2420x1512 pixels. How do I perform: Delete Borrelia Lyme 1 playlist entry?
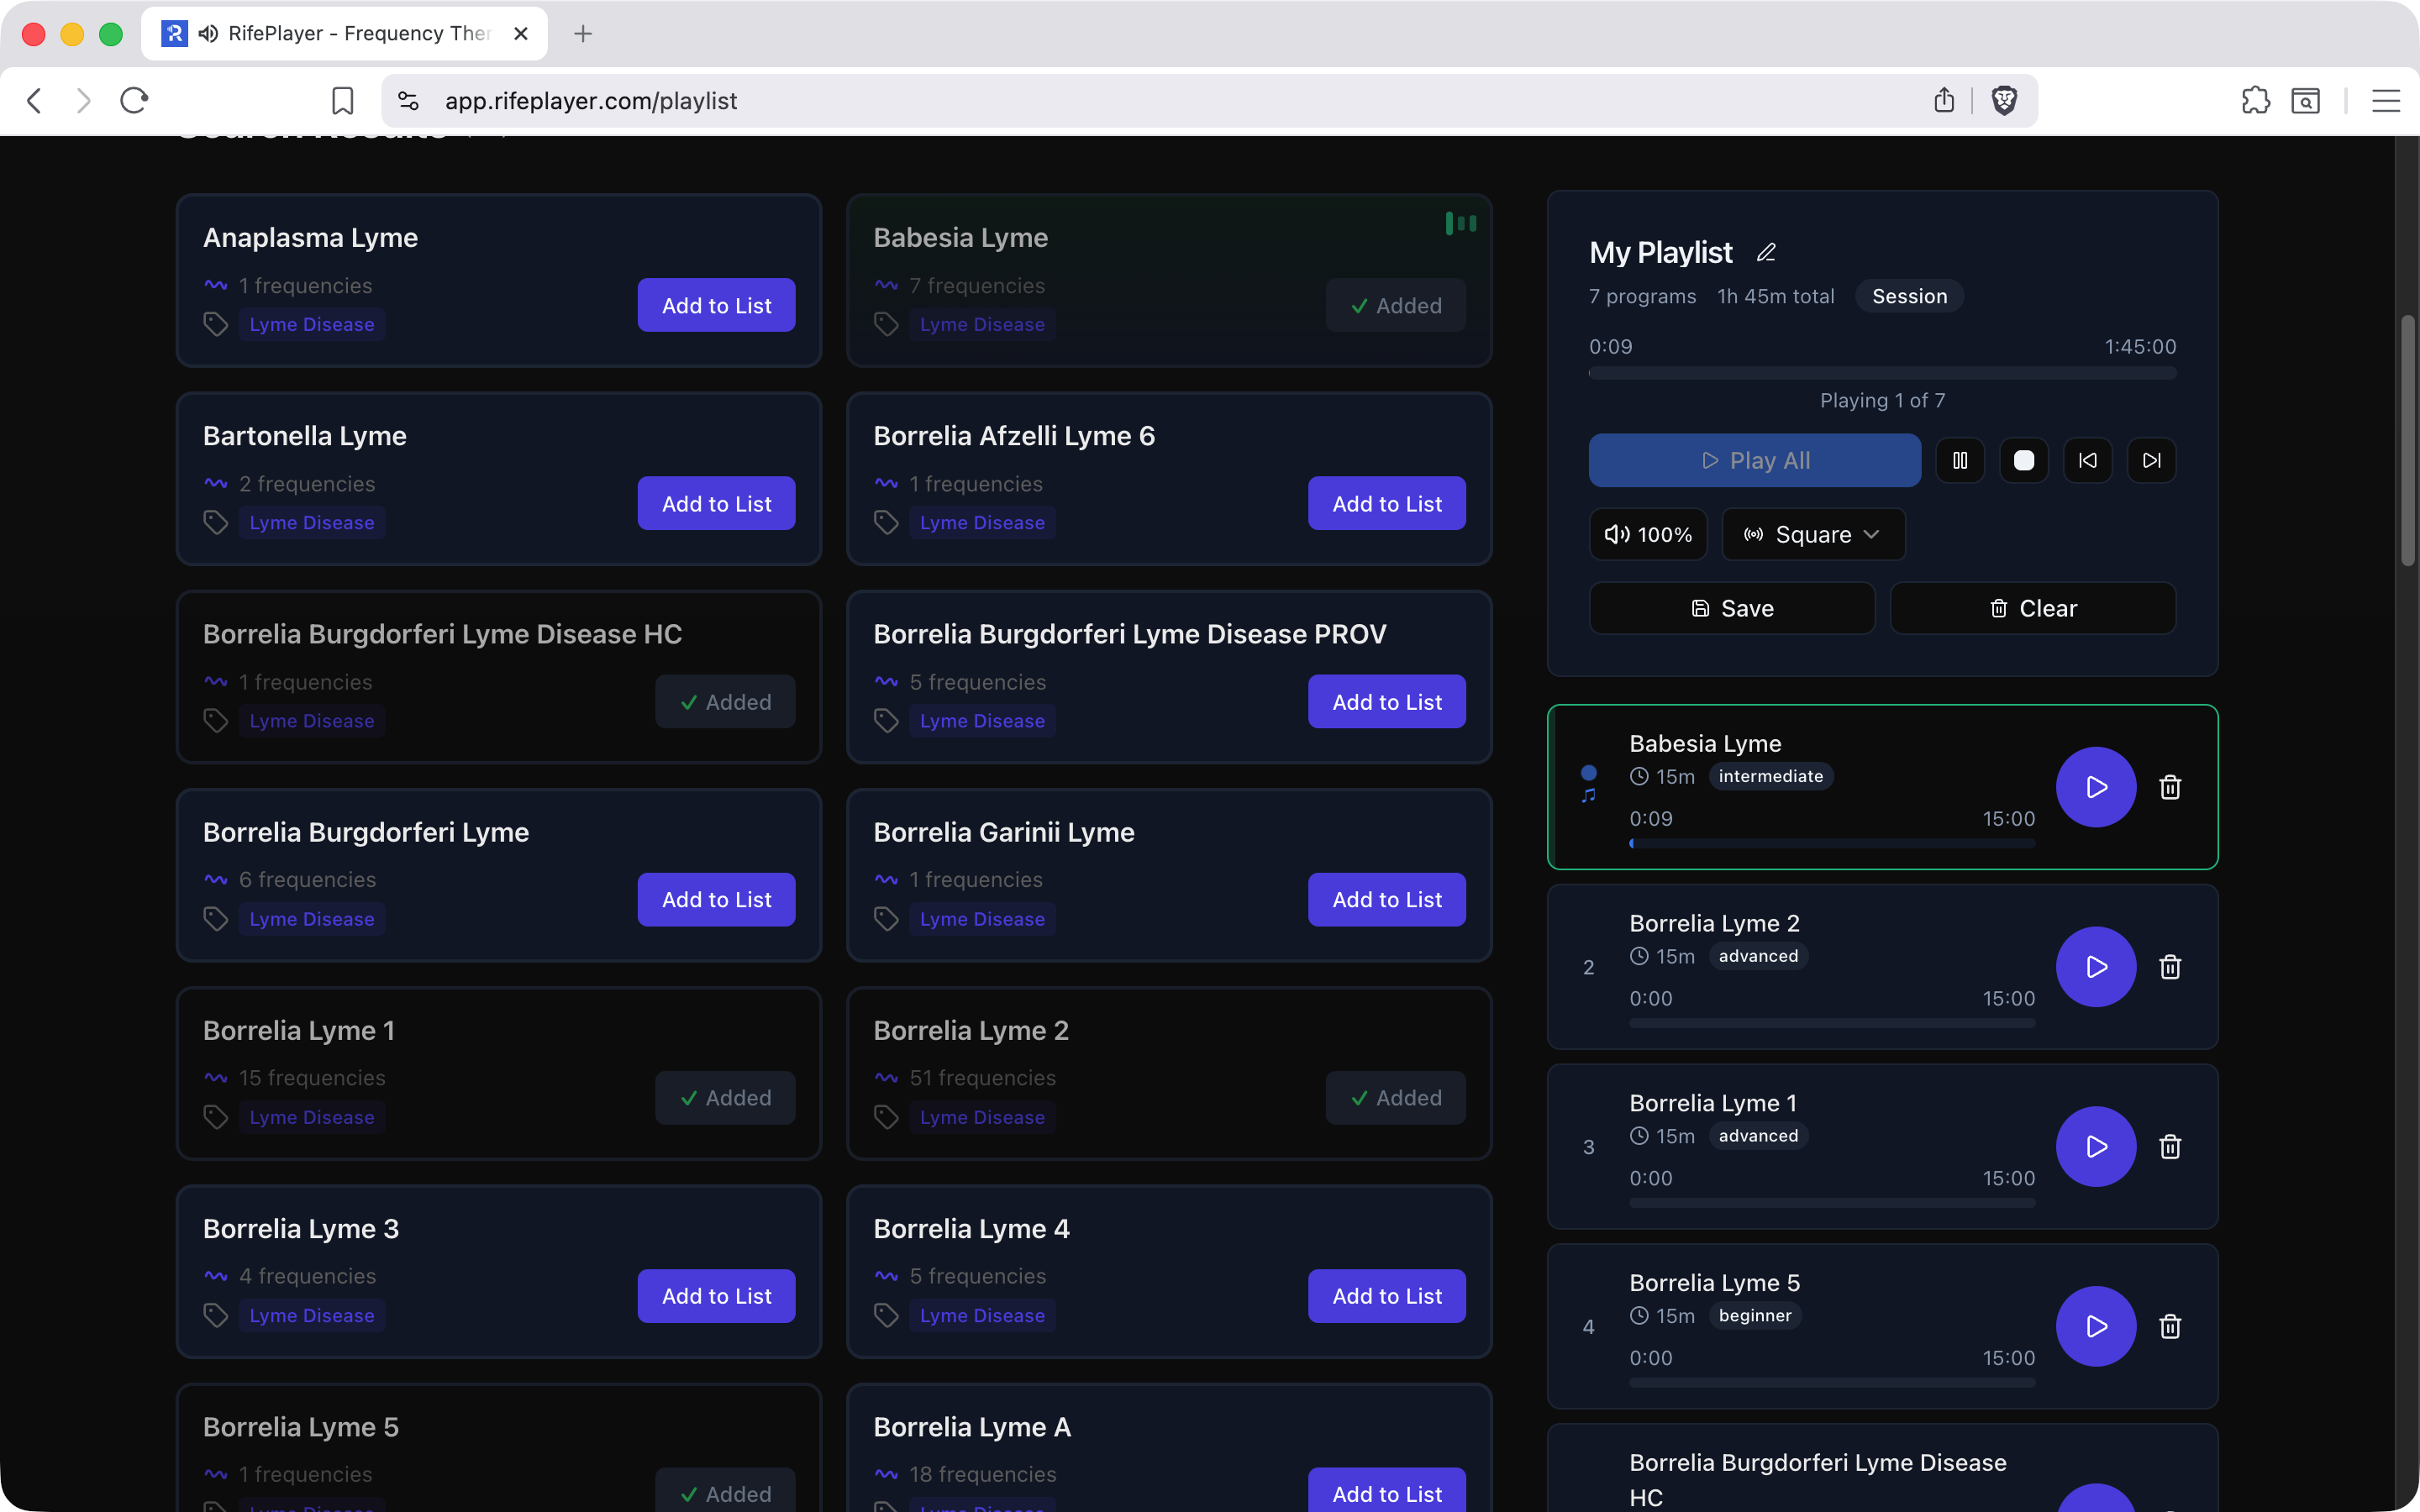[x=2170, y=1147]
